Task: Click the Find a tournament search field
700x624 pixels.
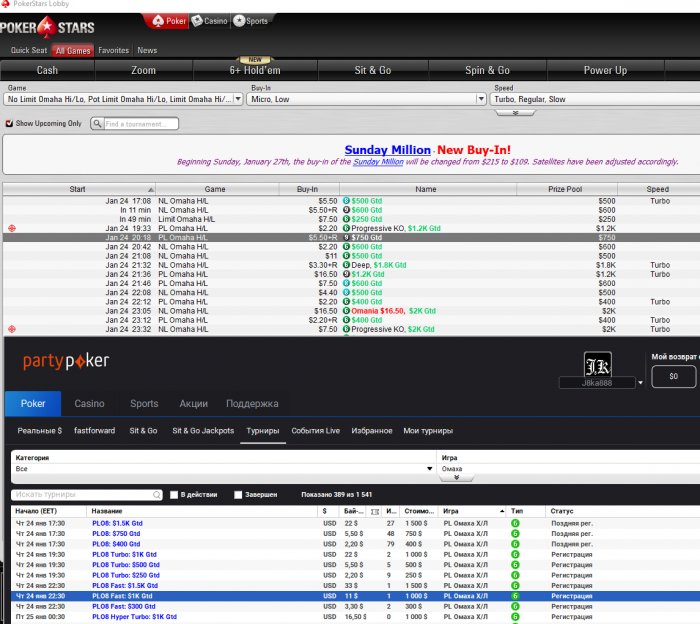Action: pos(141,124)
